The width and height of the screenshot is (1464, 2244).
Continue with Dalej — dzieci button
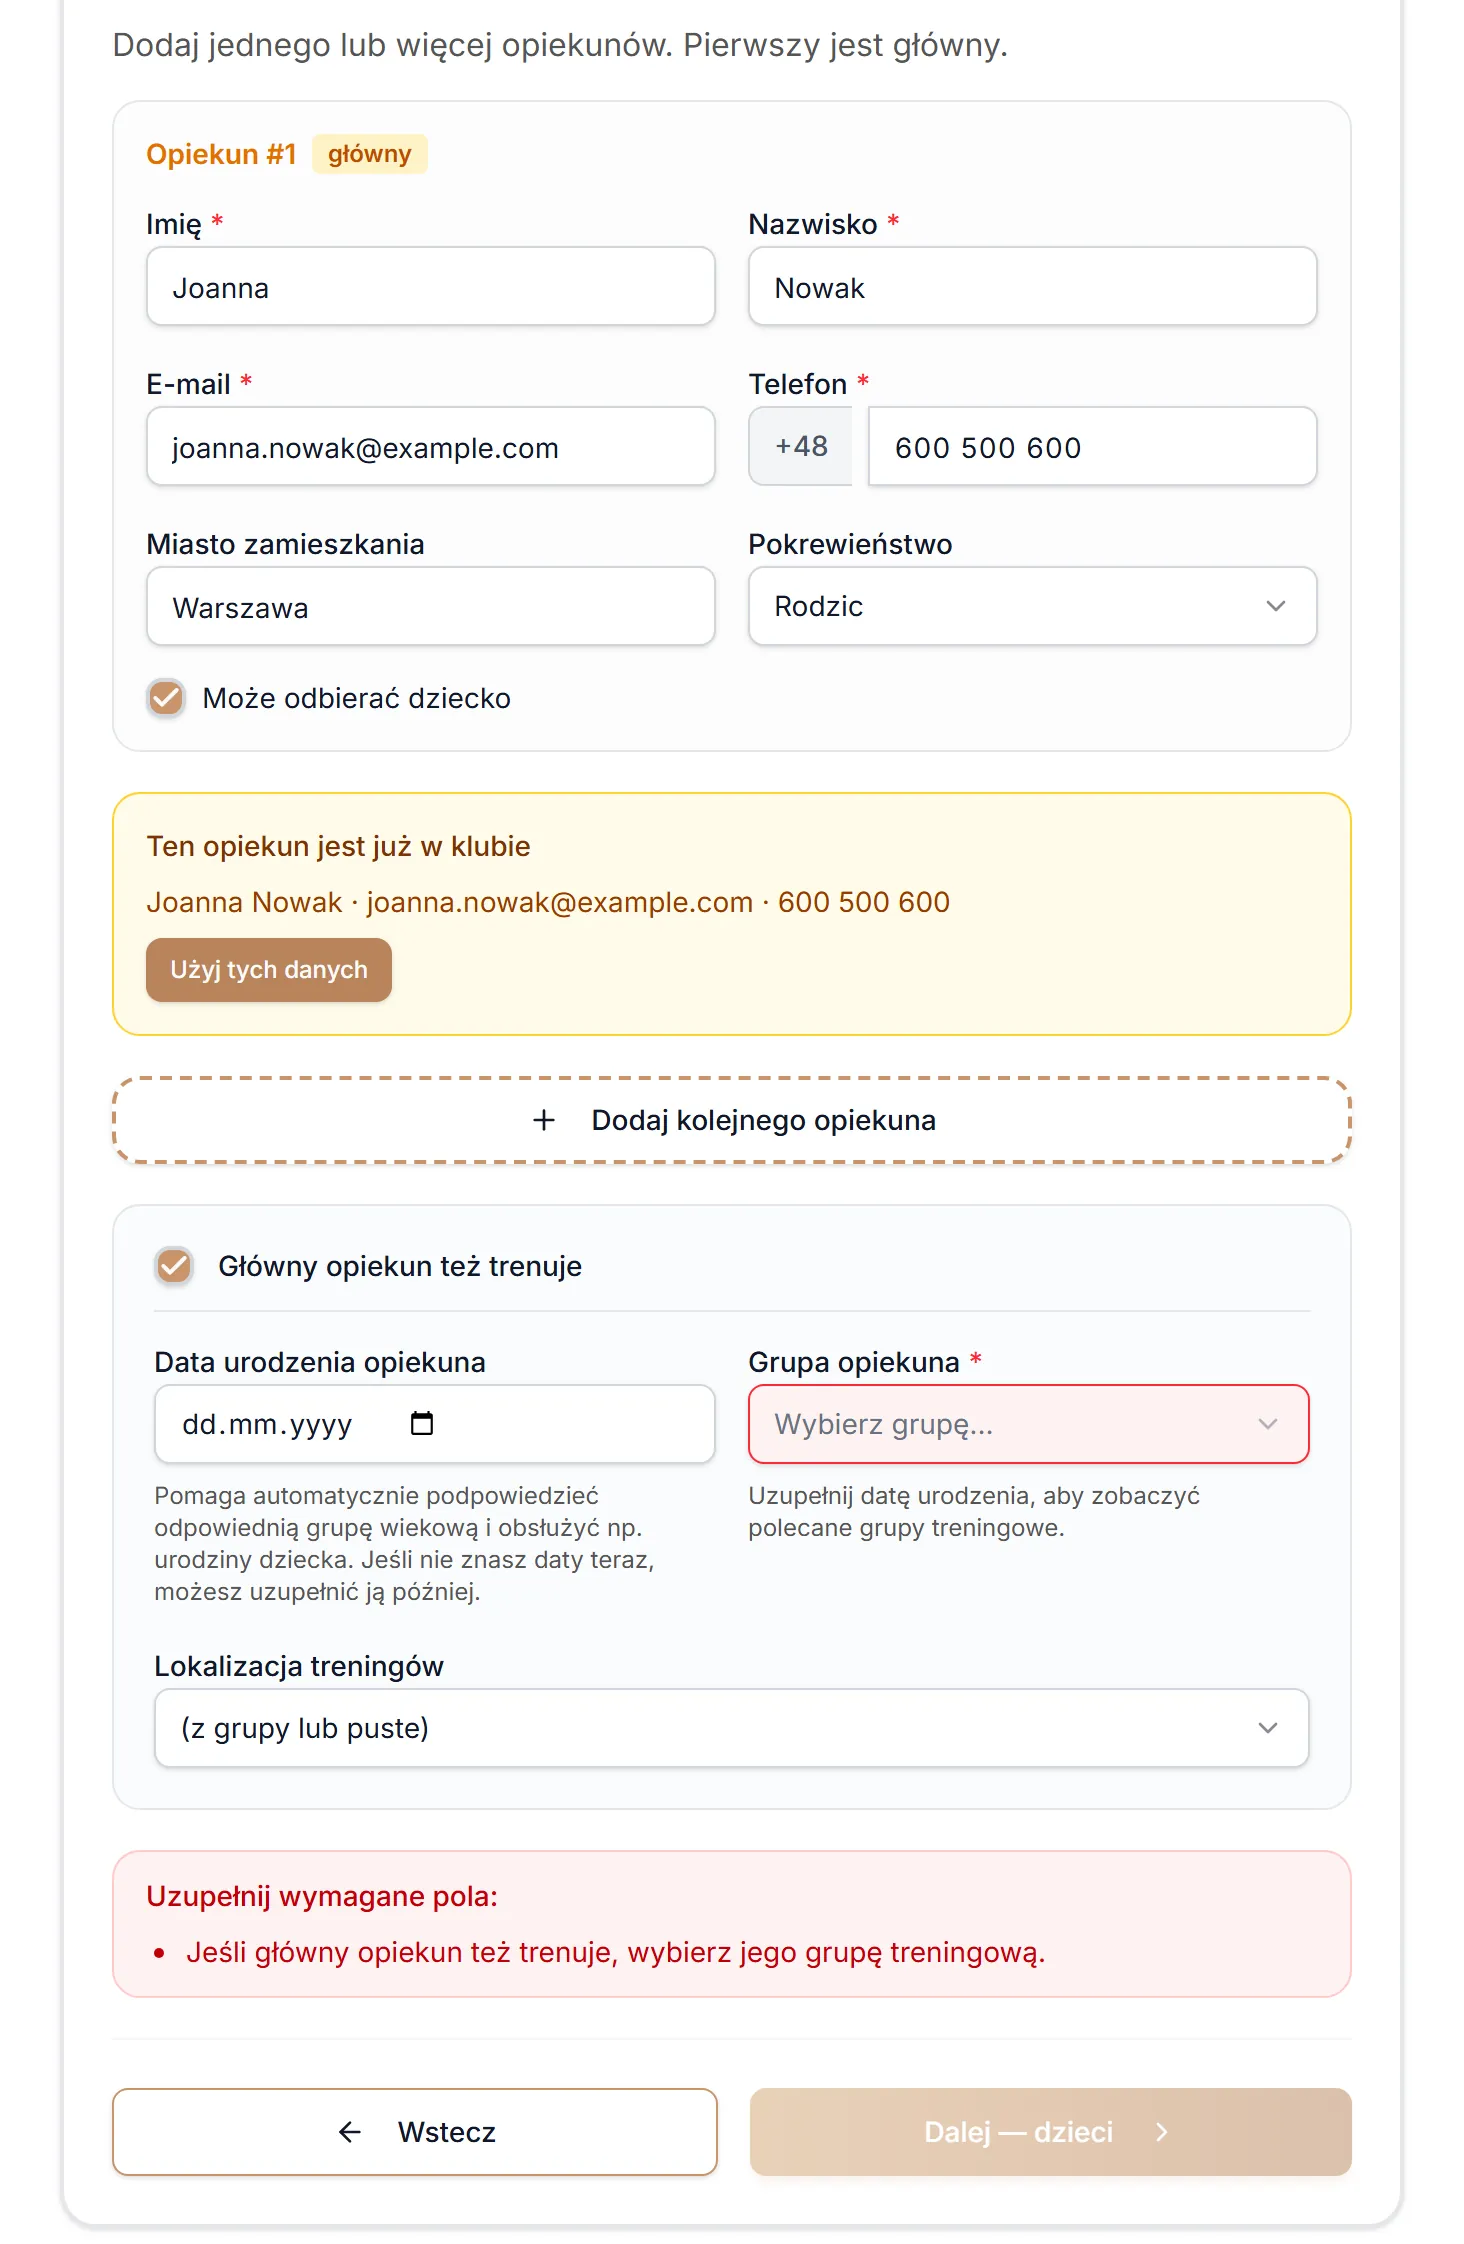pyautogui.click(x=1050, y=2132)
